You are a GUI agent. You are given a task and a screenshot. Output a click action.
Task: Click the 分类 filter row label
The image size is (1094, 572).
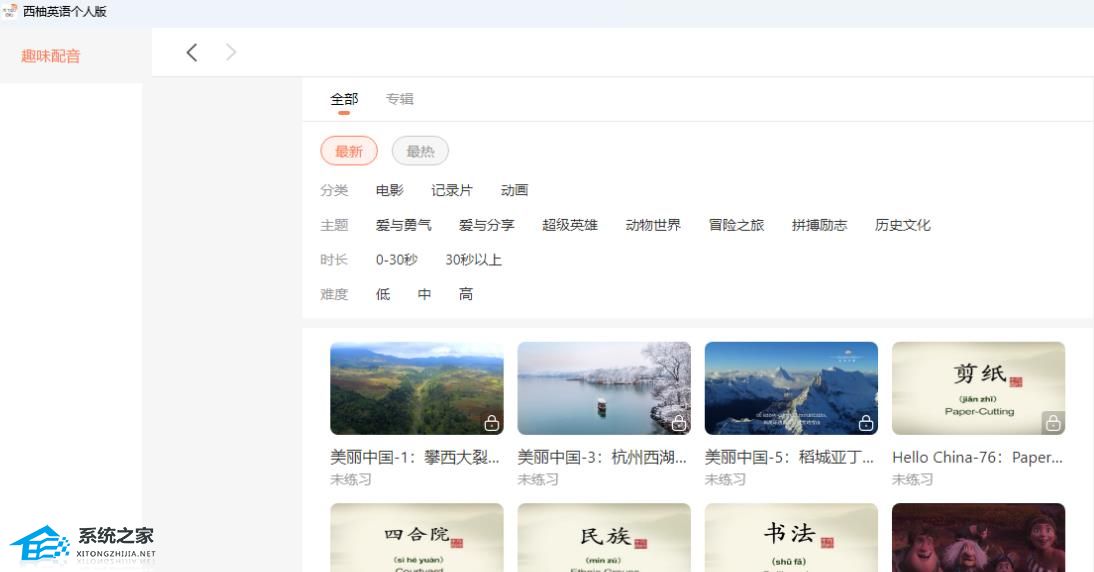coord(334,190)
